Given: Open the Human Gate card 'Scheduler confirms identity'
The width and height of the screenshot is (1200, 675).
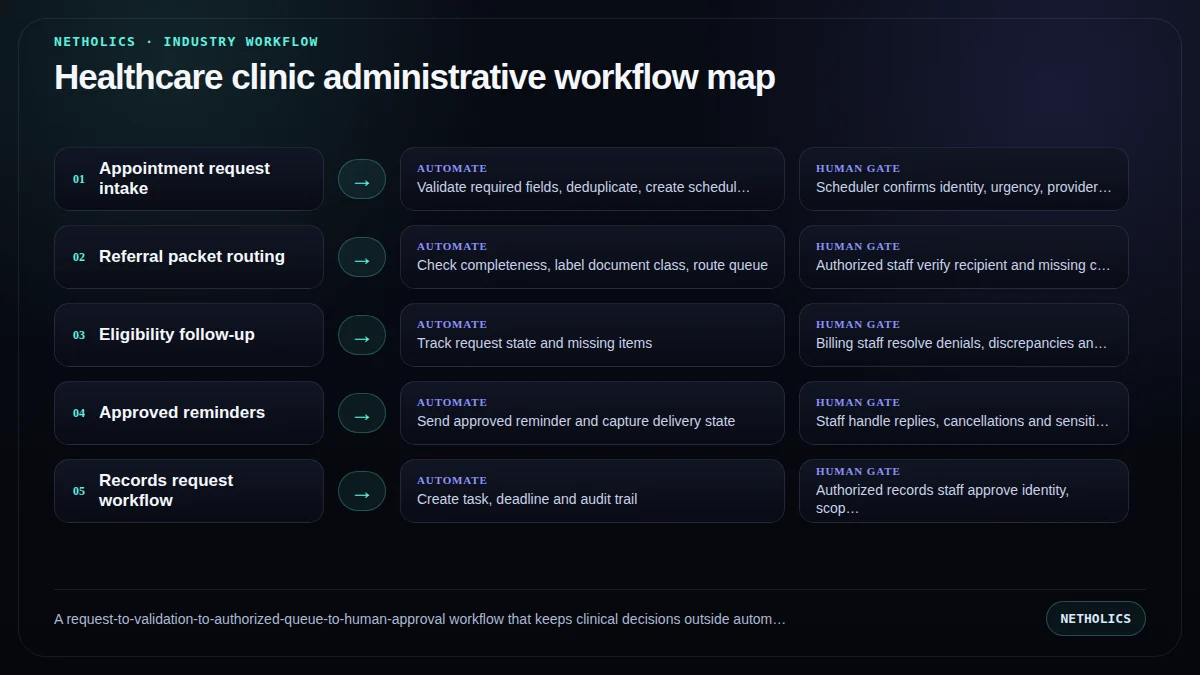Looking at the screenshot, I should [x=964, y=179].
